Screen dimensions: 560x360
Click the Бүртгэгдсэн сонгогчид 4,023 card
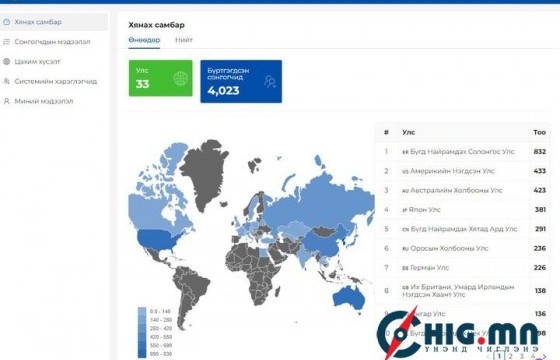(x=241, y=81)
